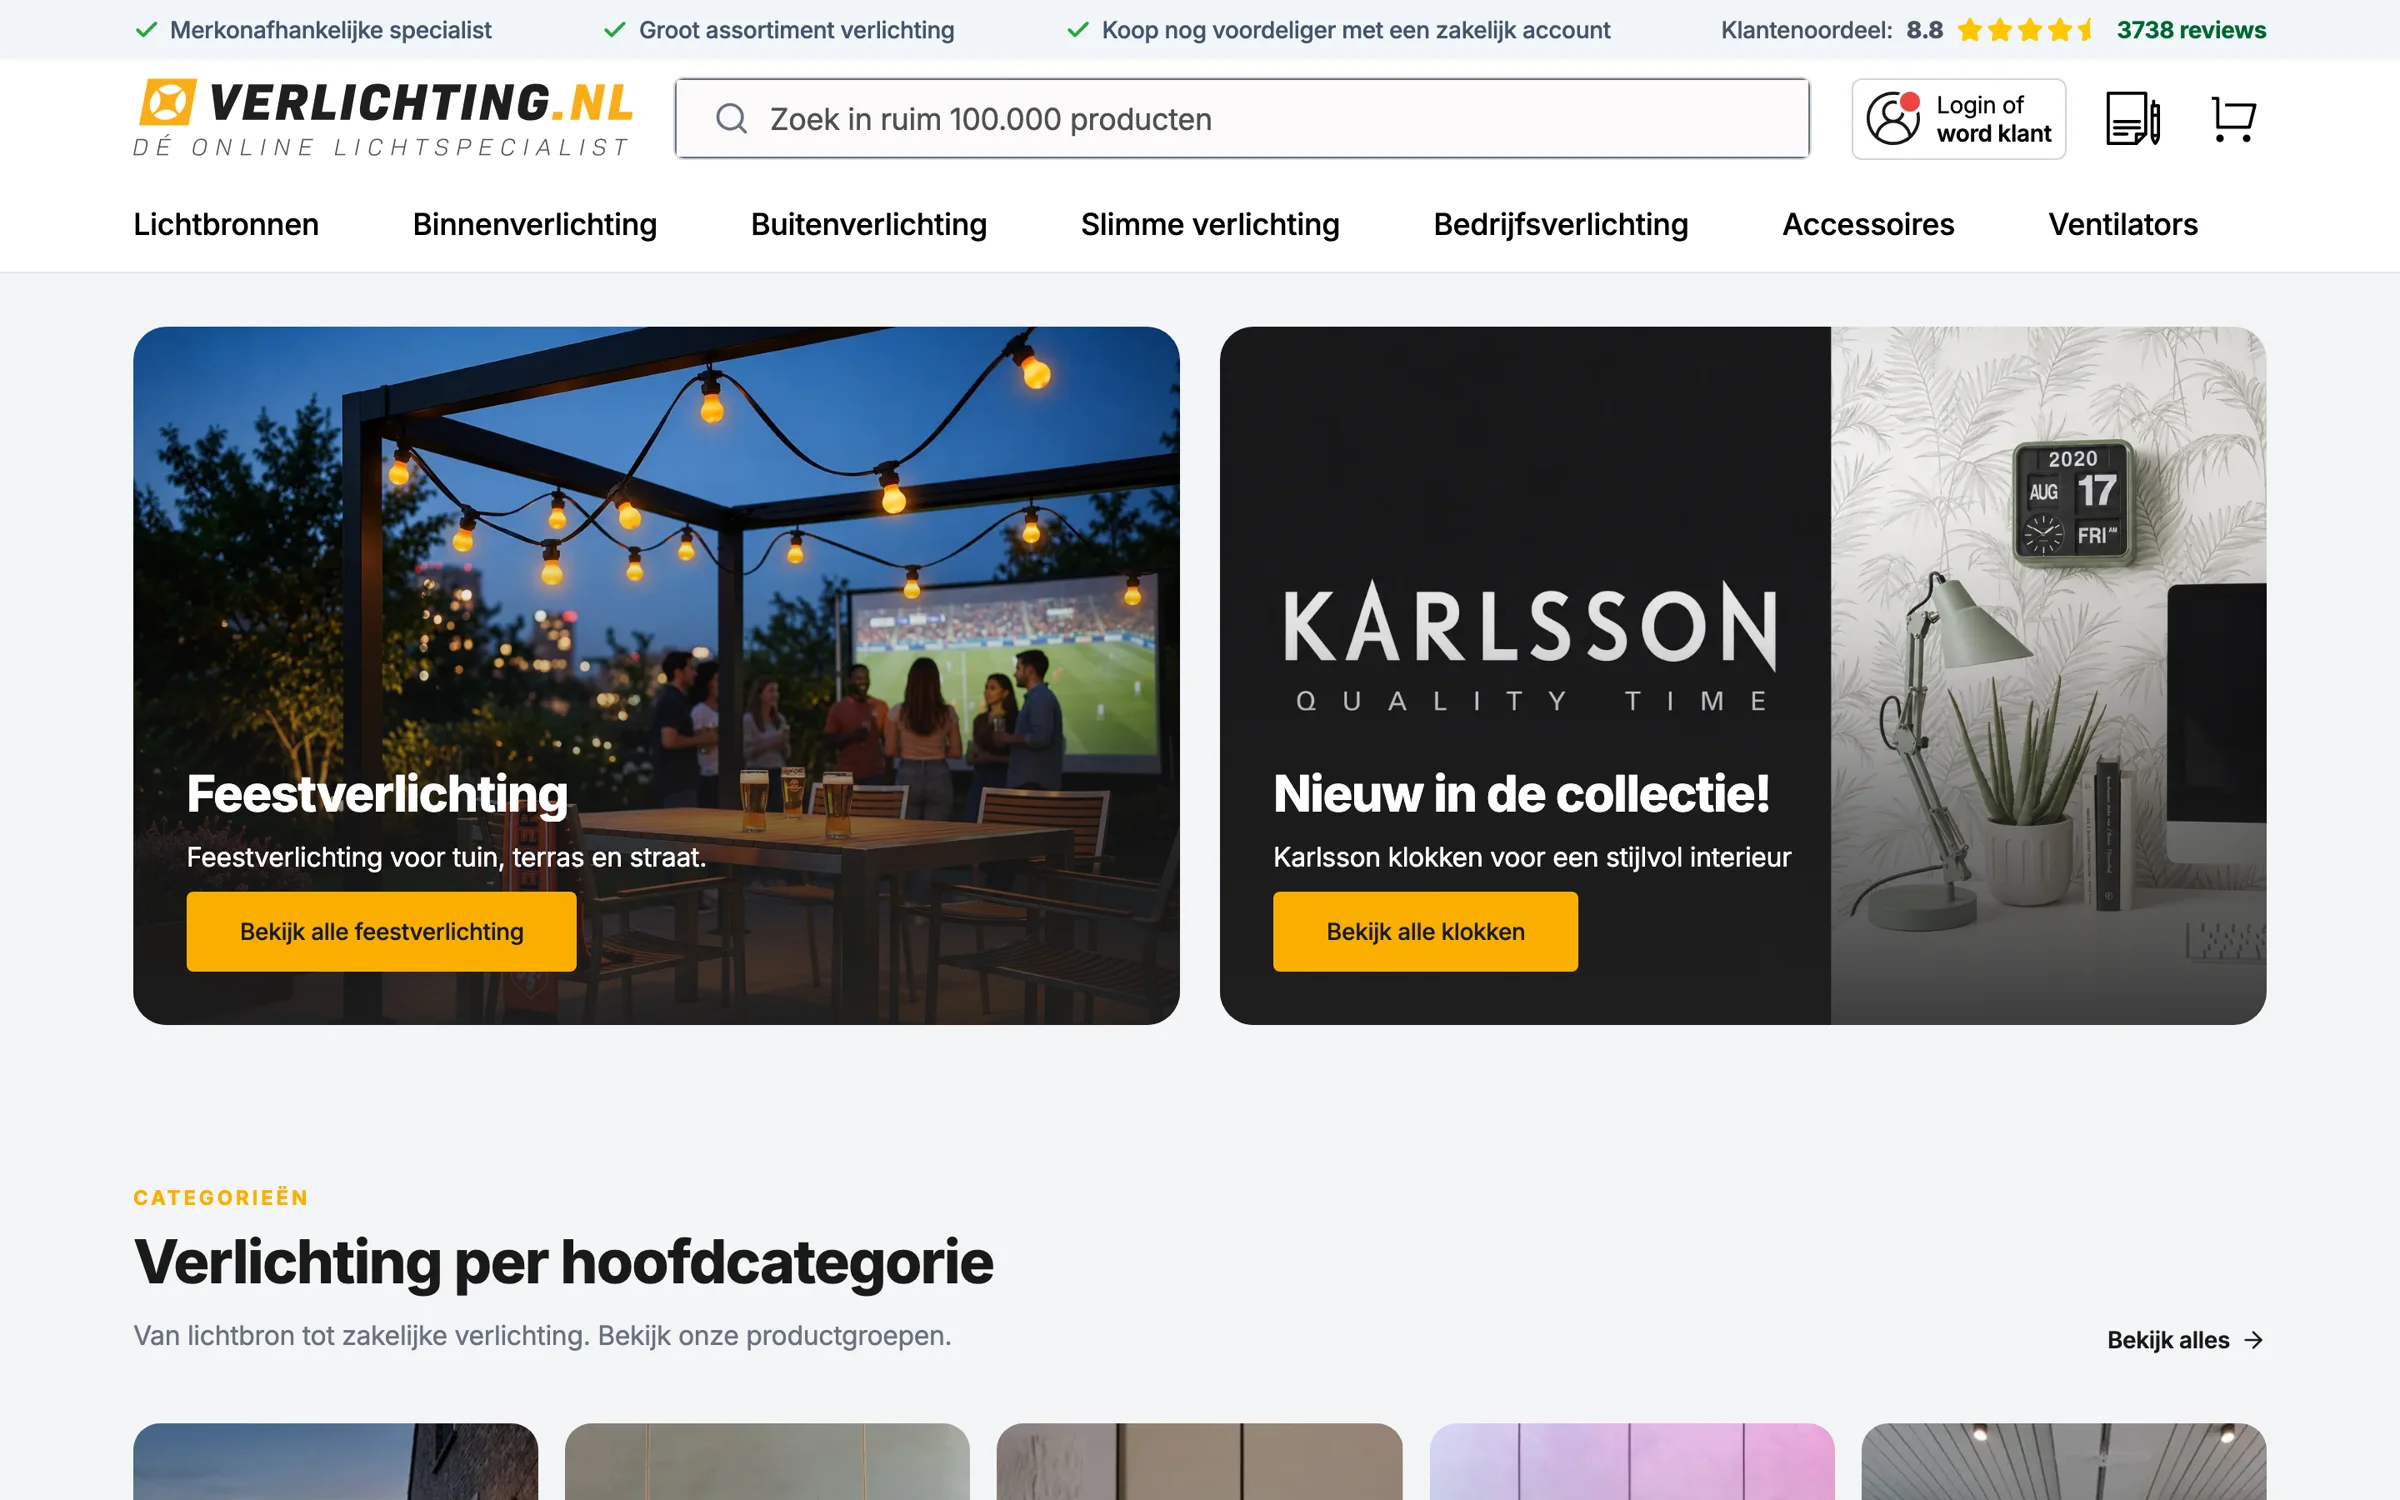Click the CATEGORIEËN label
Viewport: 2400px width, 1500px height.
pyautogui.click(x=221, y=1197)
